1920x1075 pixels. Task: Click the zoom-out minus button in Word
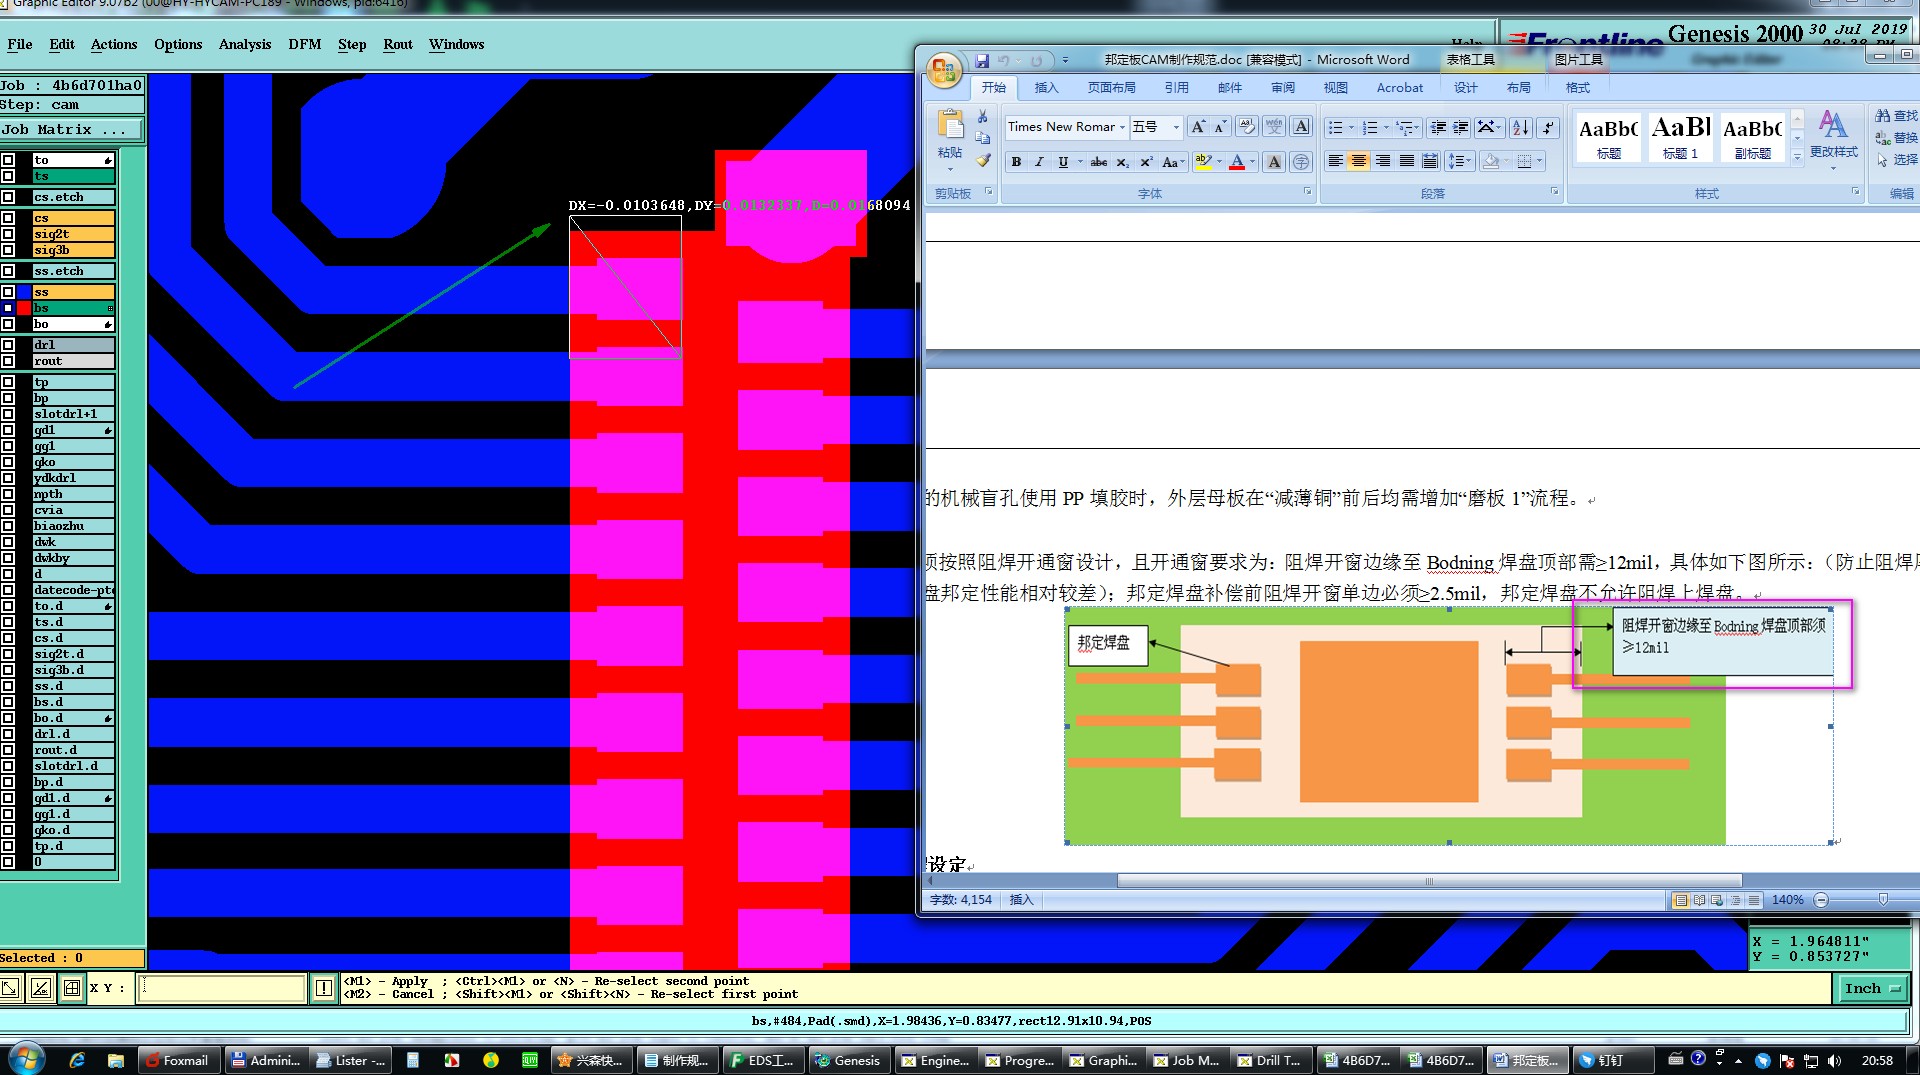pos(1821,900)
